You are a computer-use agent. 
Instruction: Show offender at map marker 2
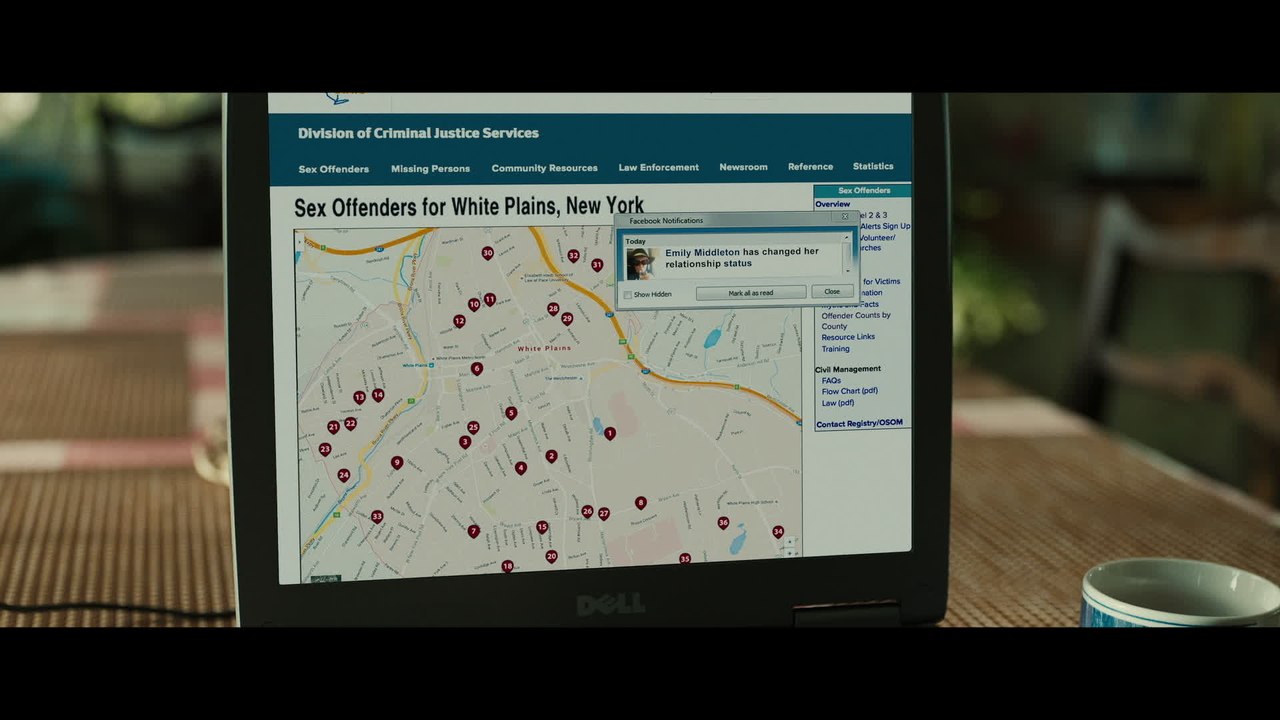click(551, 456)
